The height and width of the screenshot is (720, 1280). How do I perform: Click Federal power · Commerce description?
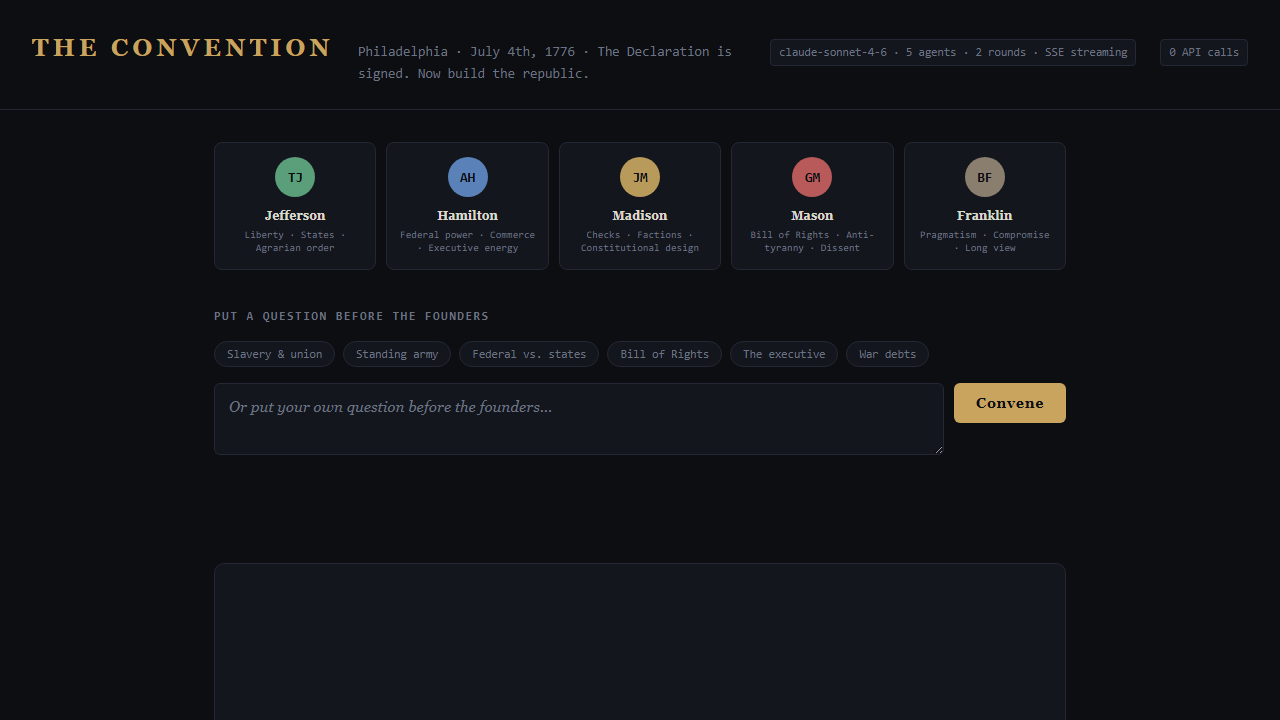pyautogui.click(x=468, y=241)
